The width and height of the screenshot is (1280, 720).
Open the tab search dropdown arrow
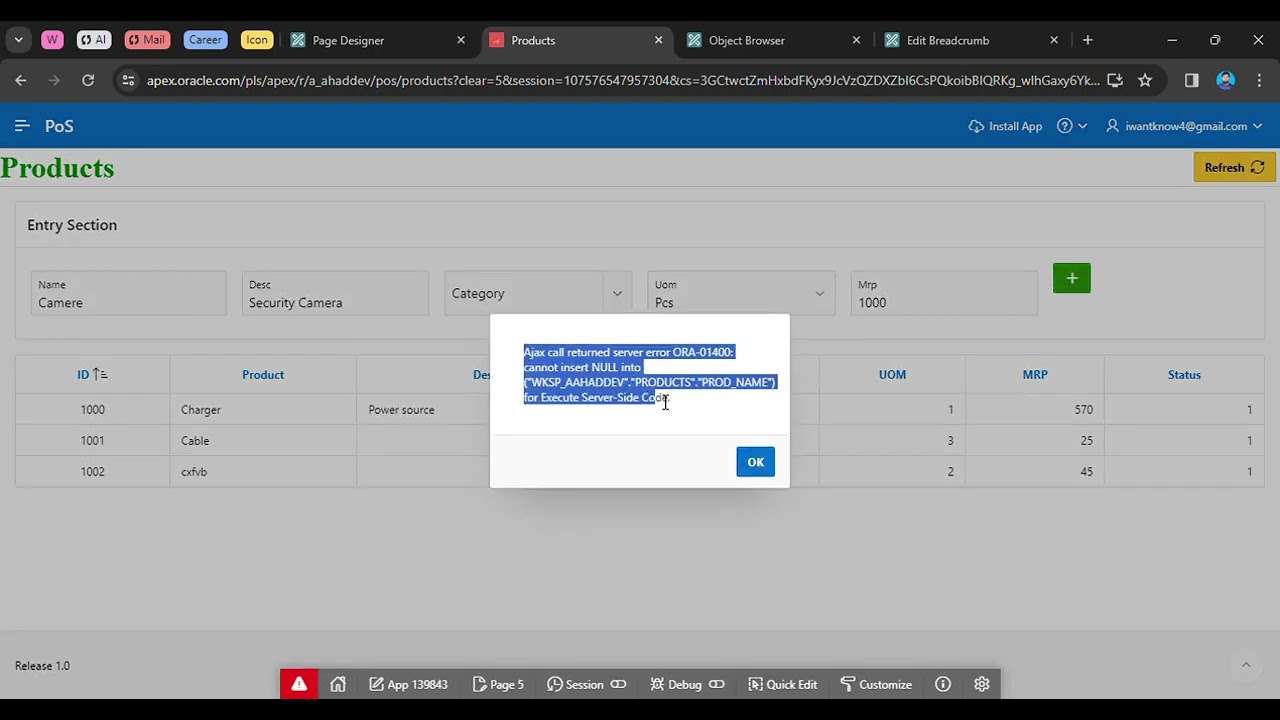pos(19,40)
